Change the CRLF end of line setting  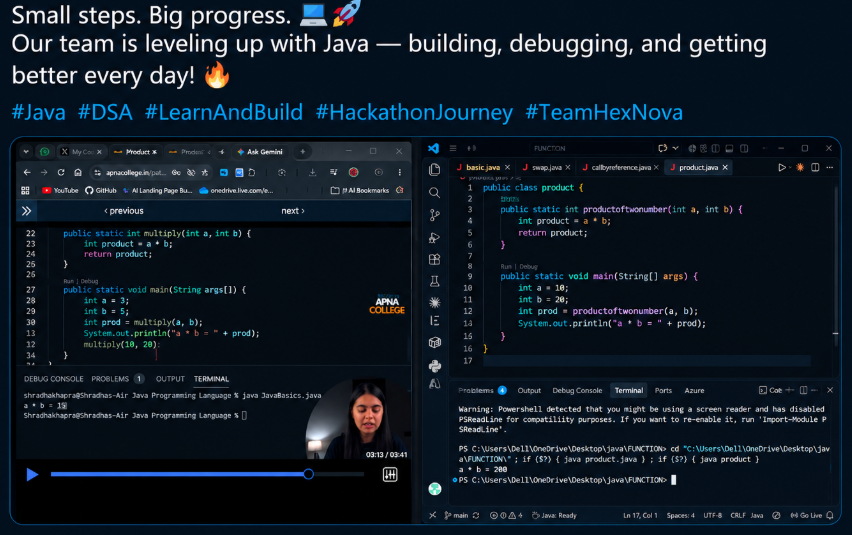[x=738, y=515]
